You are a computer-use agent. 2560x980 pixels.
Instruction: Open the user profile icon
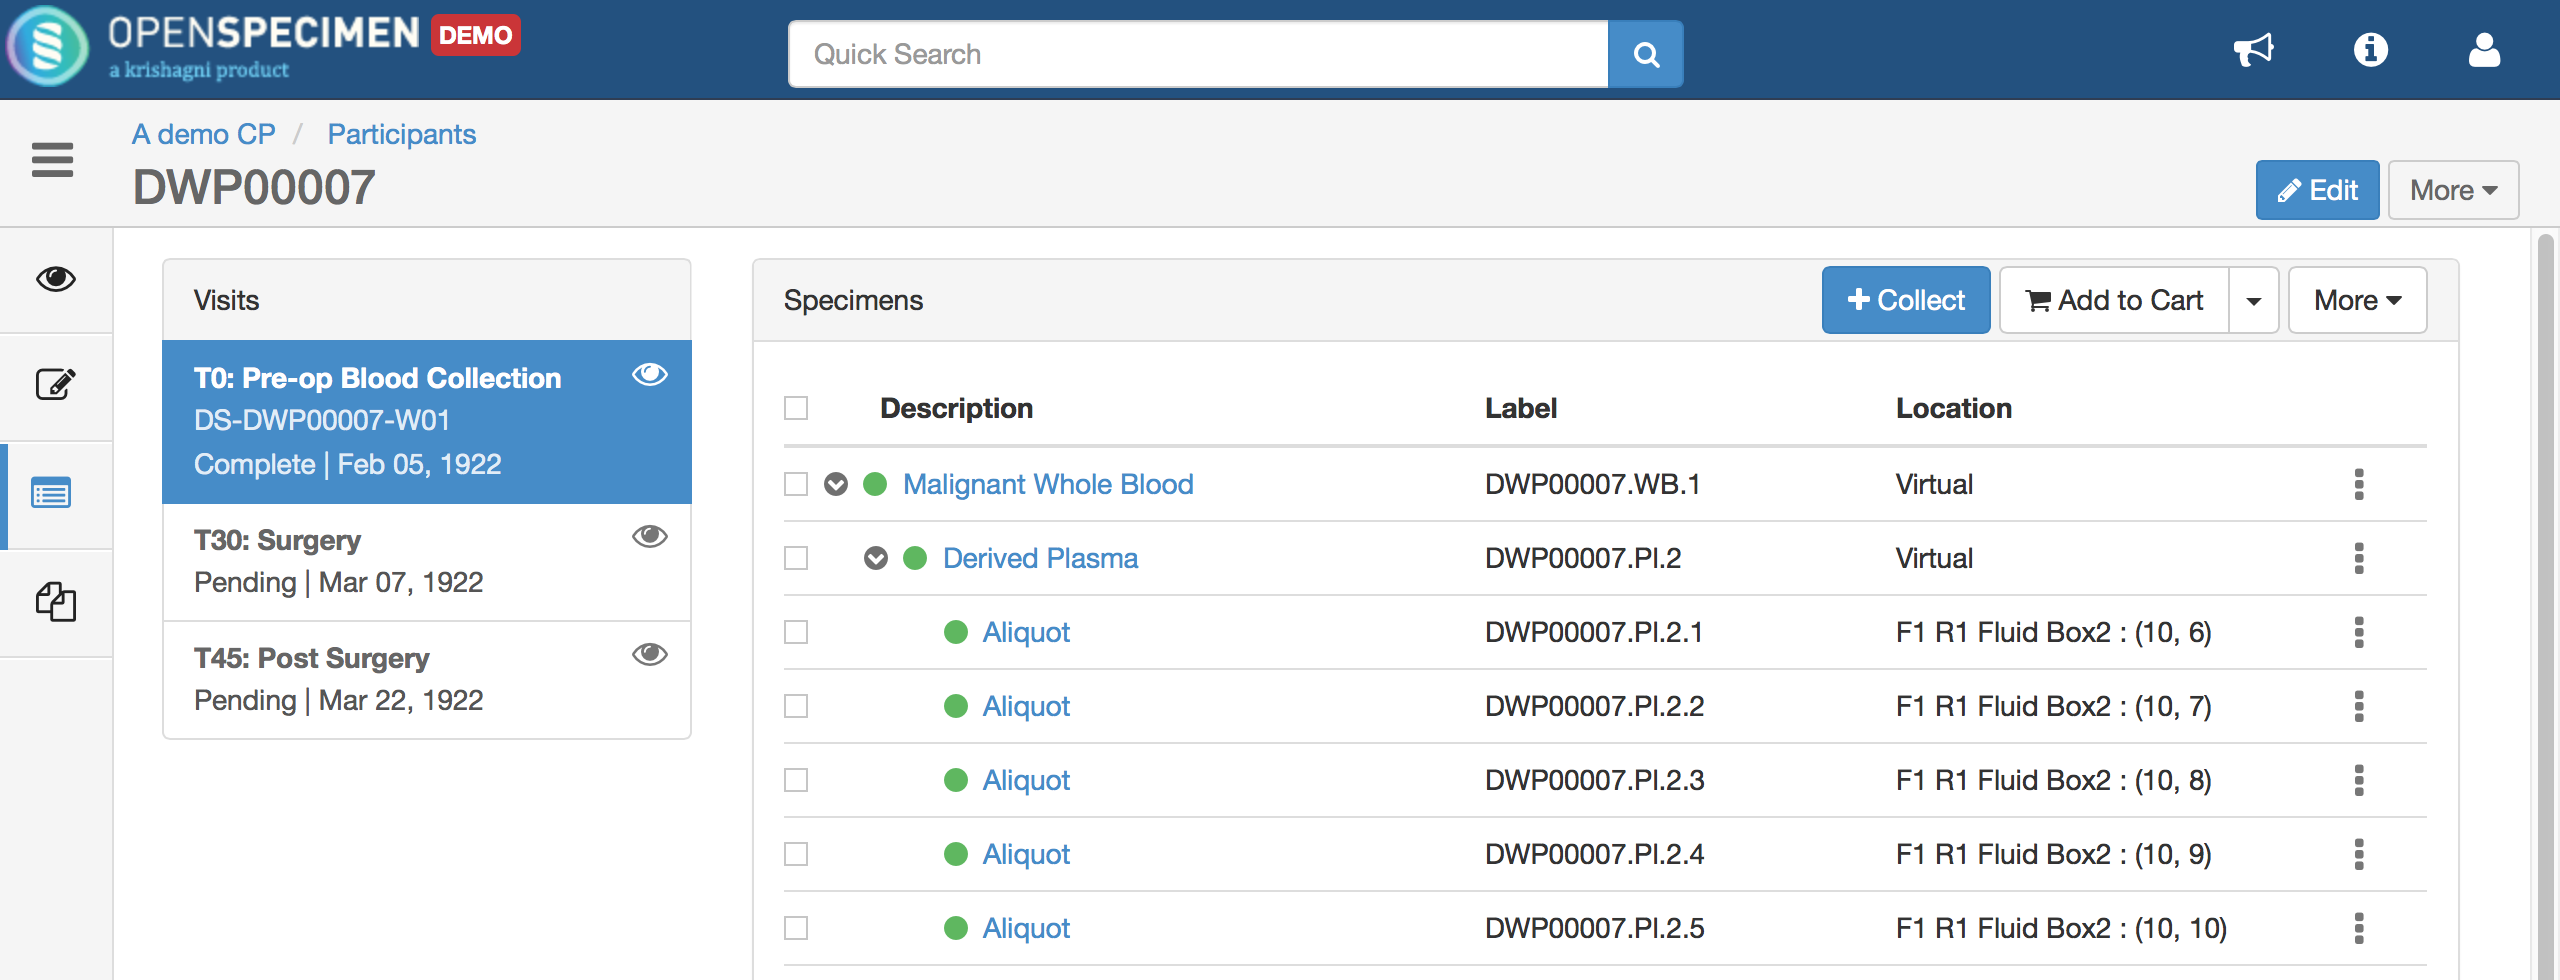click(x=2486, y=49)
